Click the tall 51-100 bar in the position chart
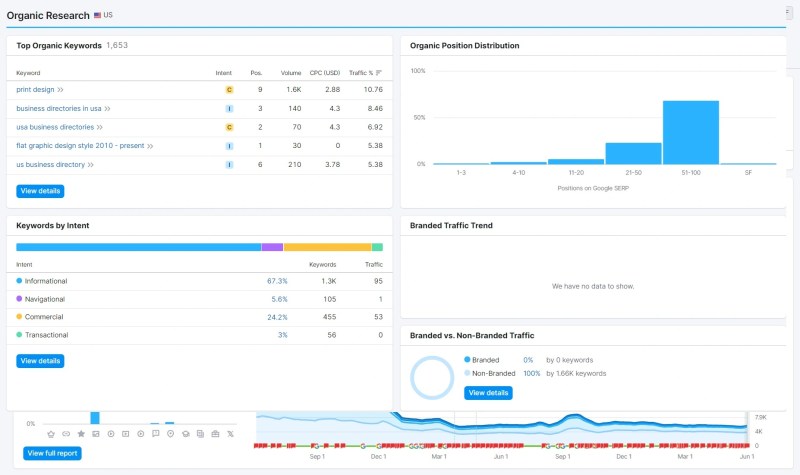The height and width of the screenshot is (475, 800). click(x=691, y=133)
